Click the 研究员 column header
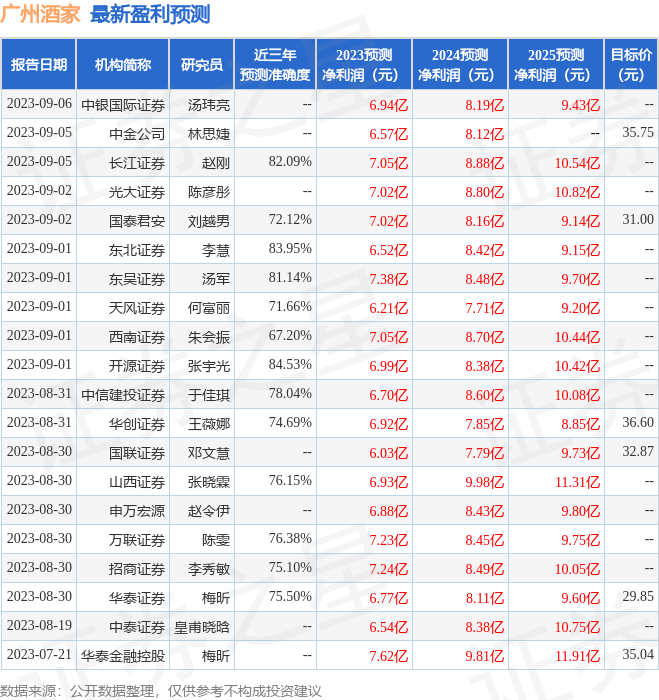The width and height of the screenshot is (659, 700). coord(201,65)
